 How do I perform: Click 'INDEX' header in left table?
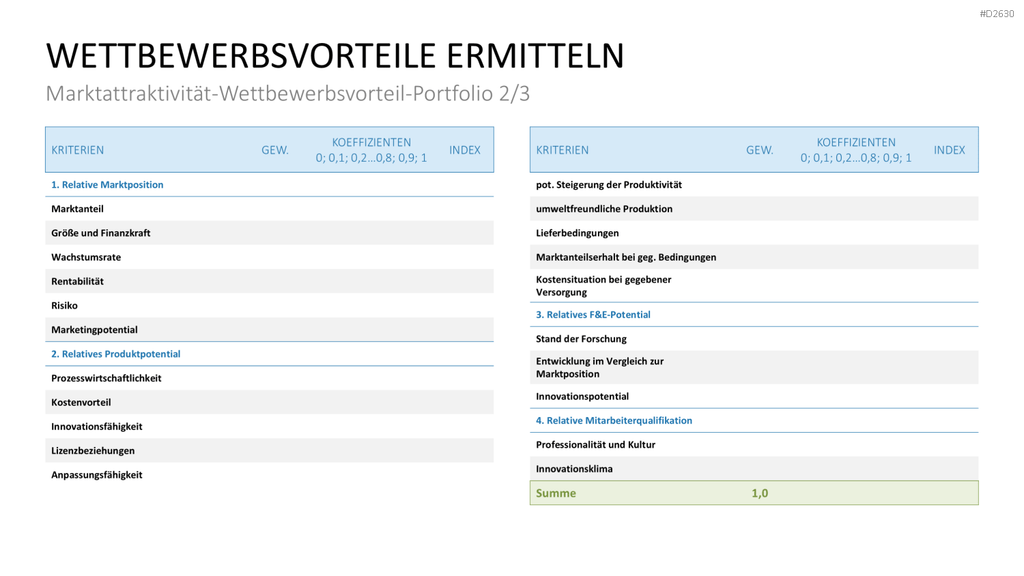click(x=464, y=150)
